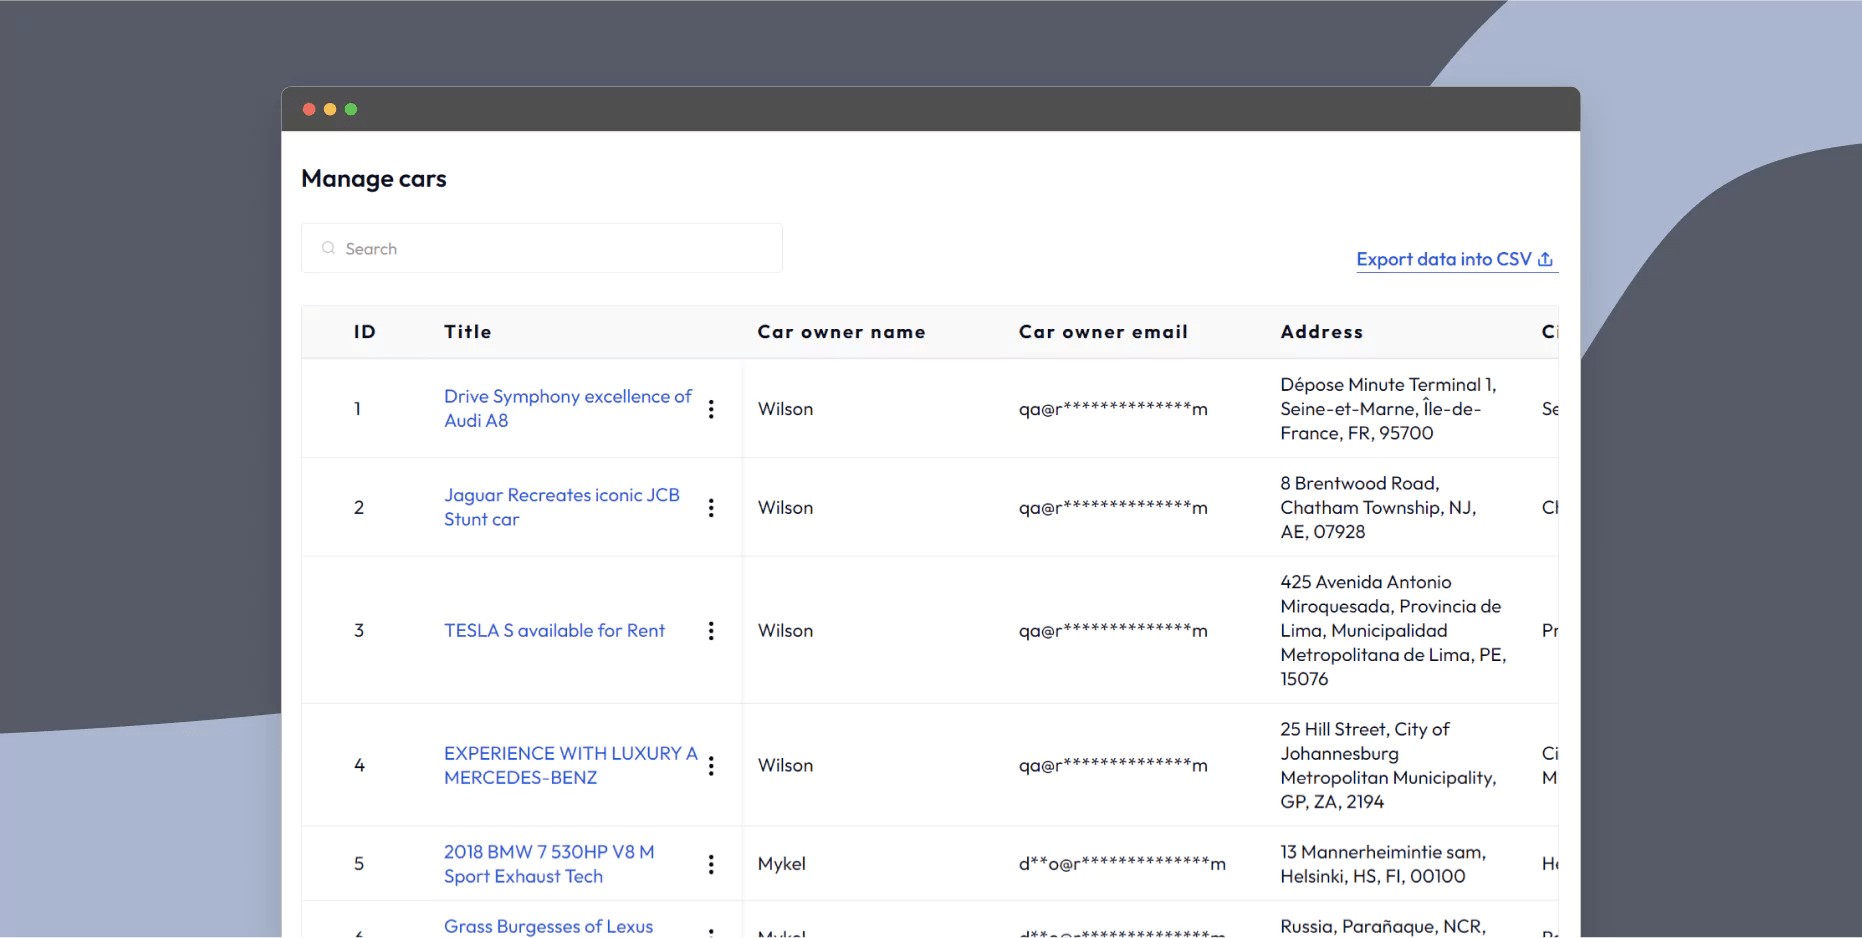
Task: Click ID cell 4
Action: coord(359,766)
